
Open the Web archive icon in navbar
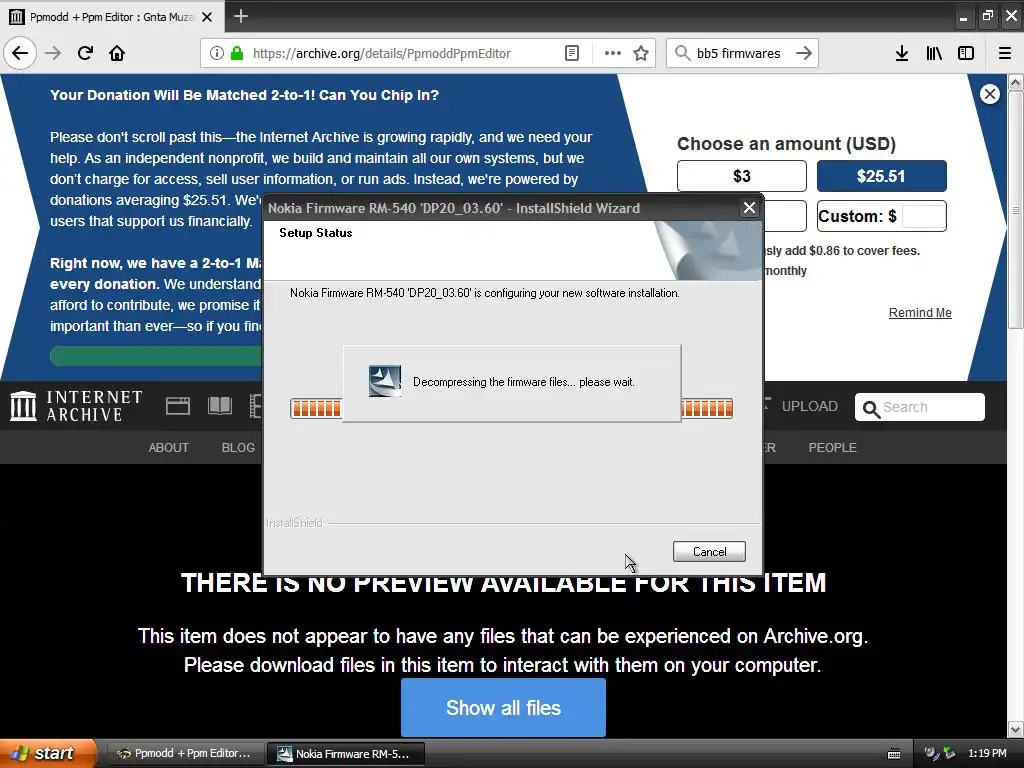coord(178,406)
